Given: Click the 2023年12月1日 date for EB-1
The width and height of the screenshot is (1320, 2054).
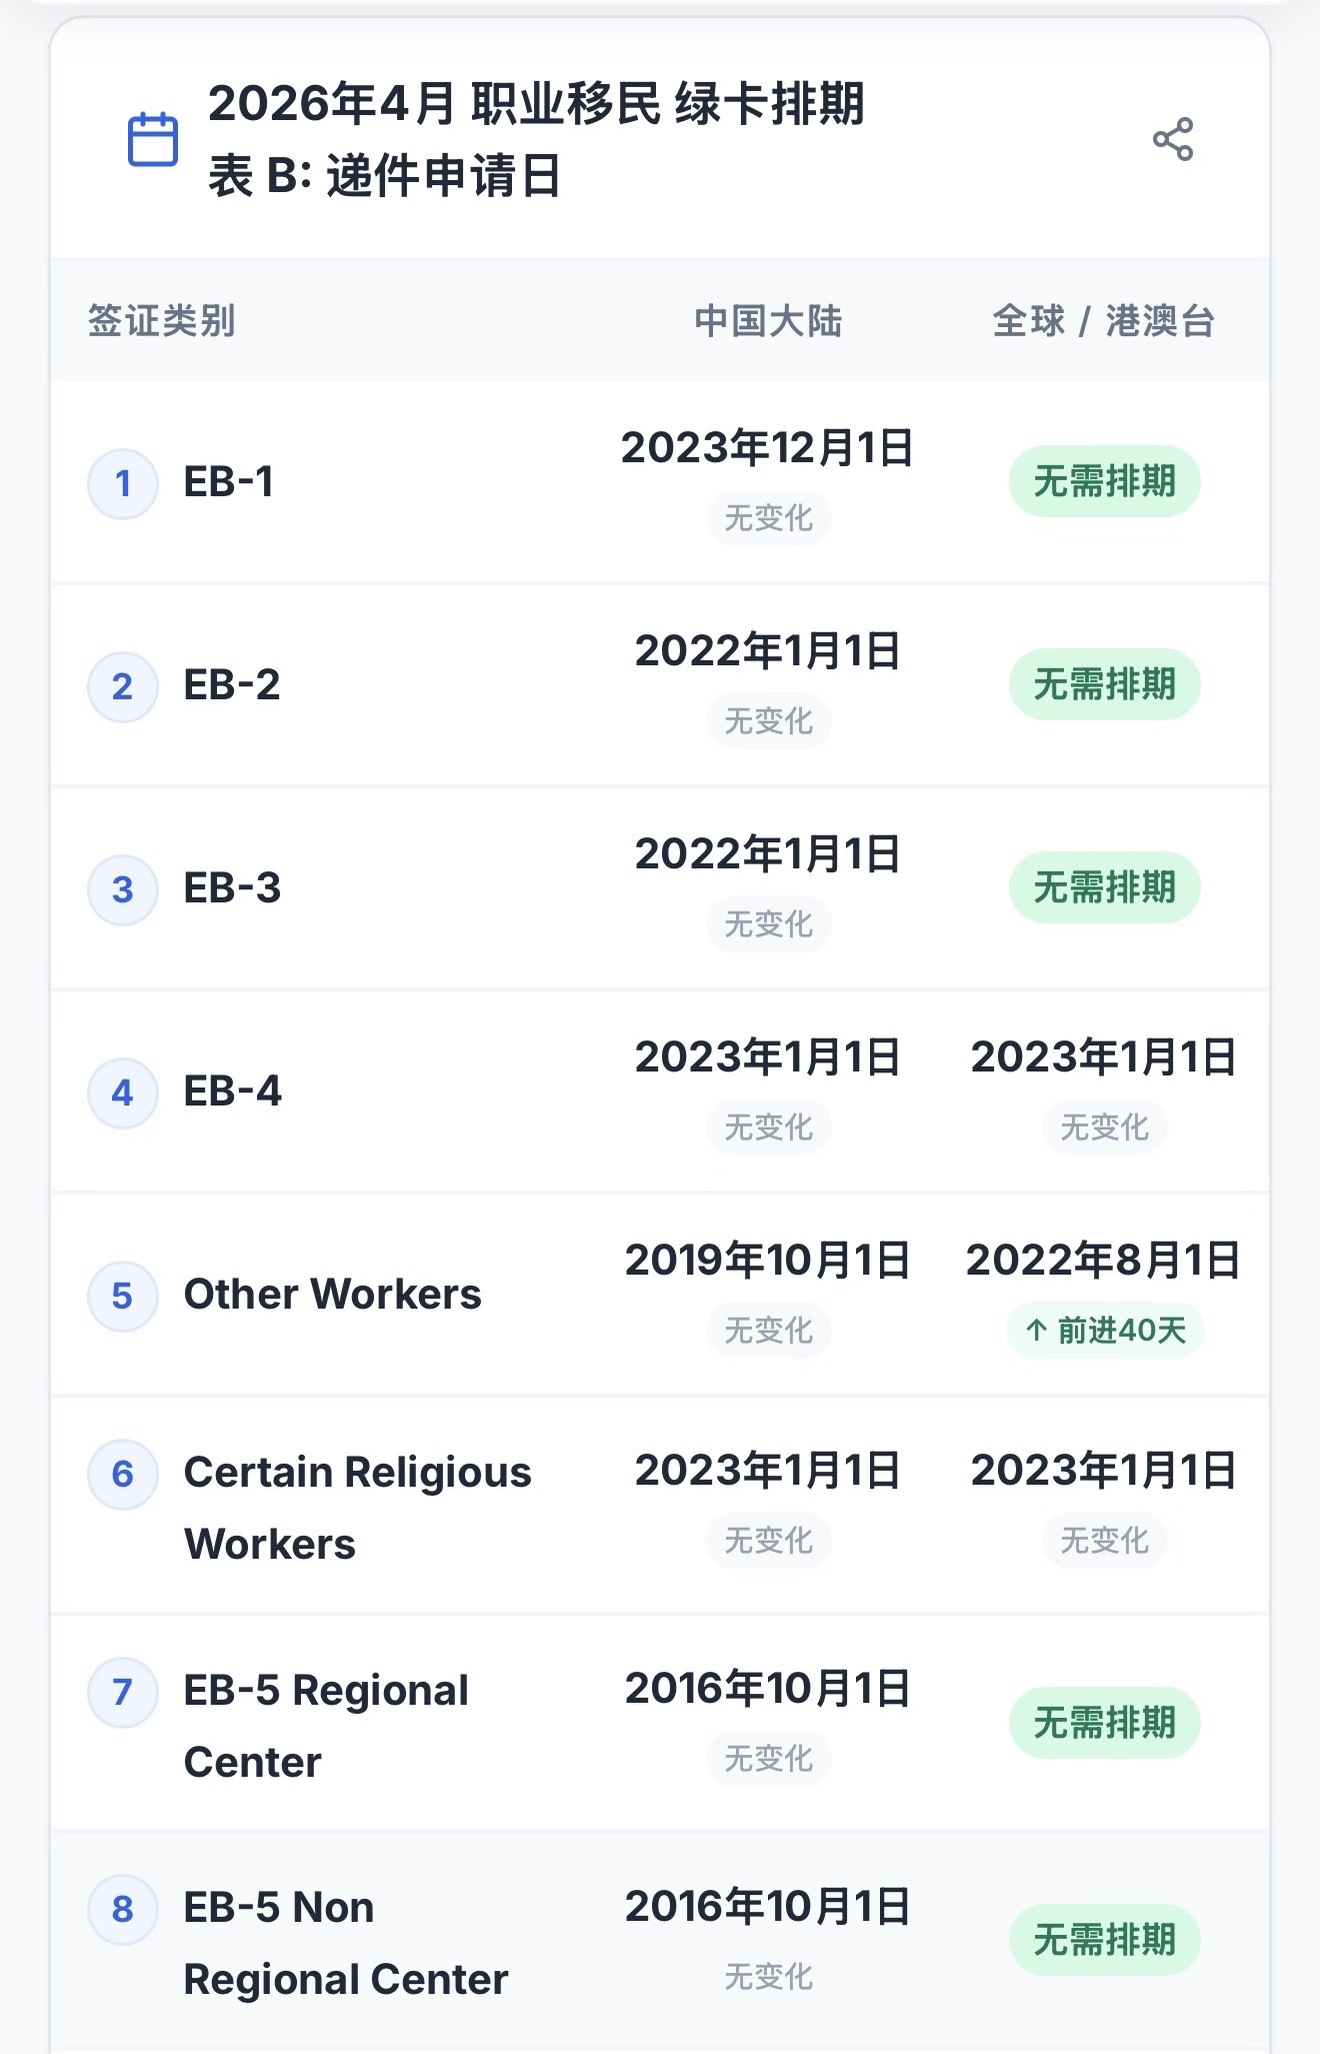Looking at the screenshot, I should (x=767, y=448).
